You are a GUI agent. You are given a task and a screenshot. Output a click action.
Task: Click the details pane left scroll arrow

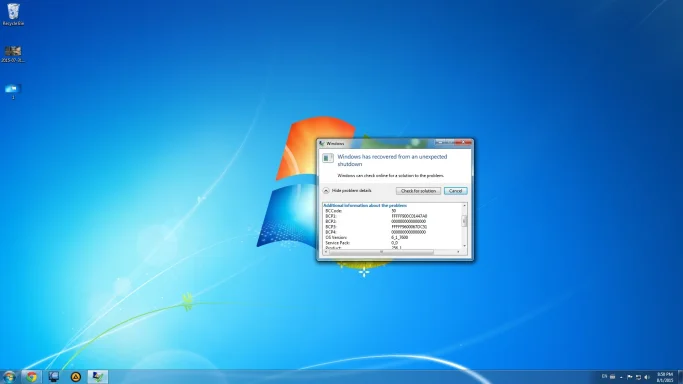pos(326,252)
